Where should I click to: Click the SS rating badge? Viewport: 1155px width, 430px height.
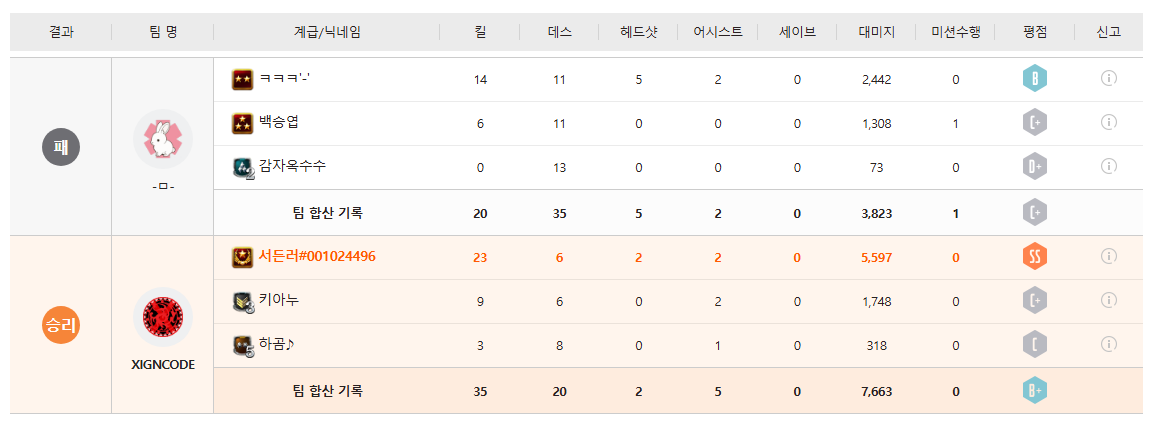click(x=1035, y=257)
